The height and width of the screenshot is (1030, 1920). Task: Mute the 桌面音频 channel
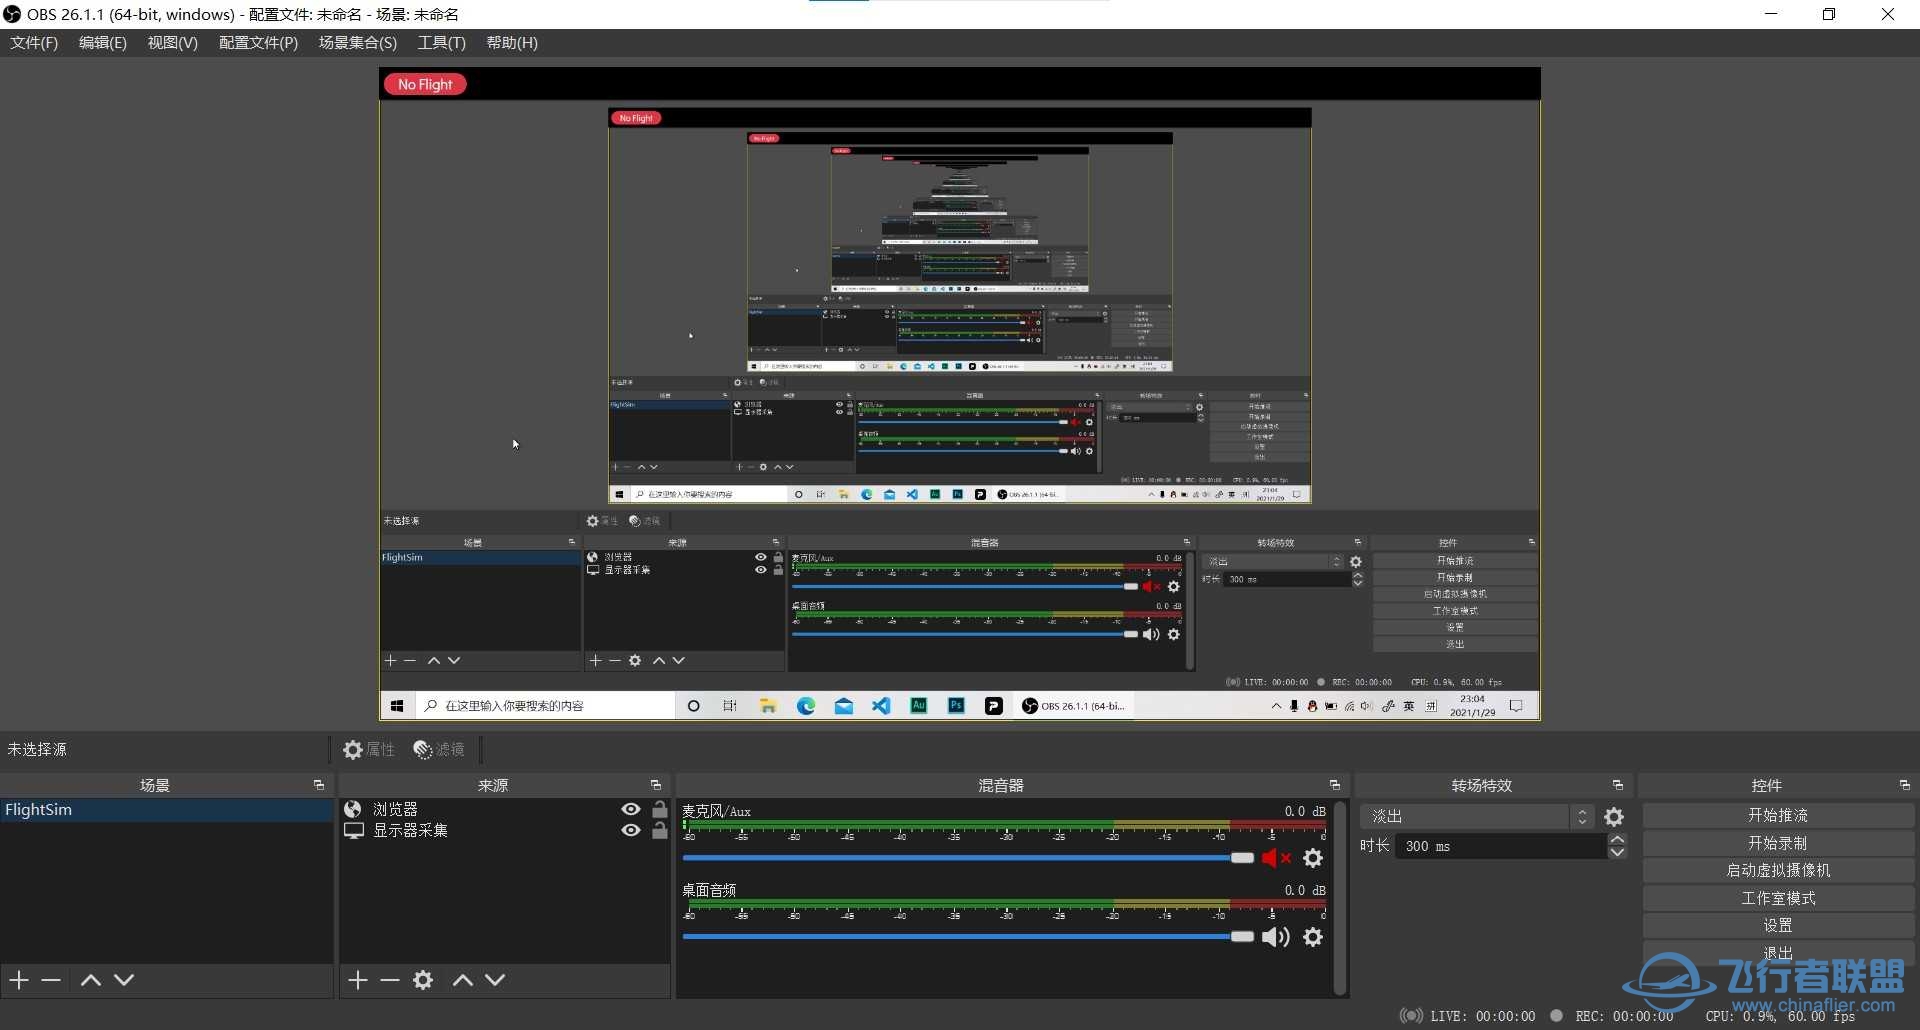coord(1275,937)
